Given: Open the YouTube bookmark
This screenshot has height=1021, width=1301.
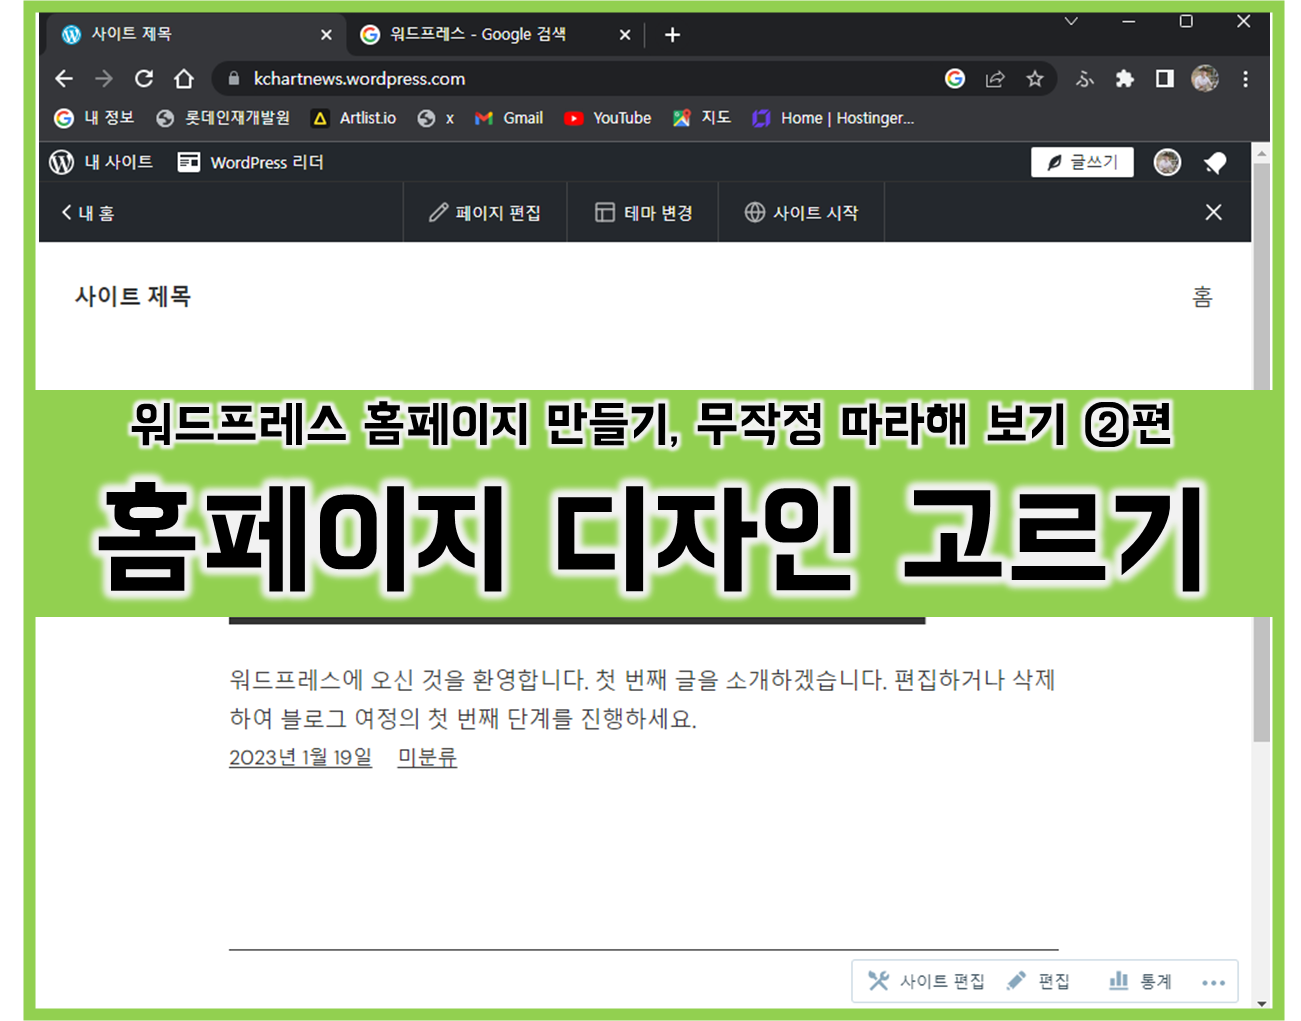Looking at the screenshot, I should [608, 118].
